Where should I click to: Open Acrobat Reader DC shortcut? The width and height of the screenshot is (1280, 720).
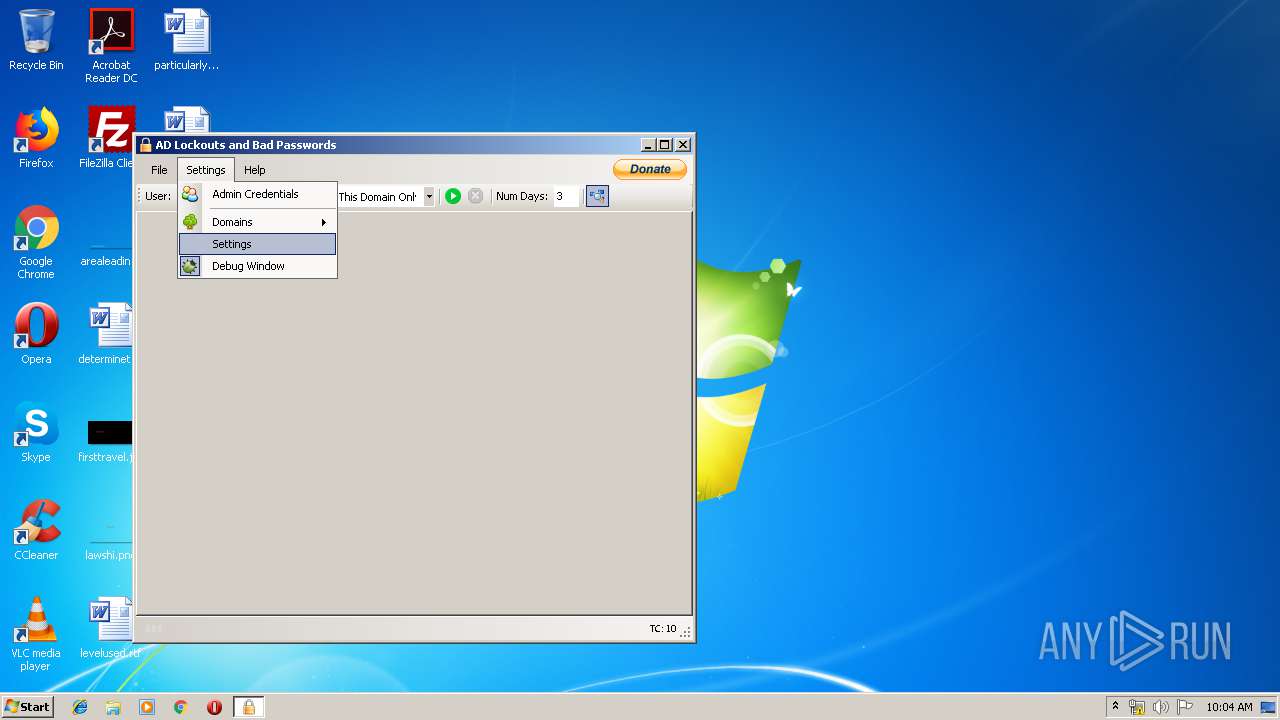(111, 46)
